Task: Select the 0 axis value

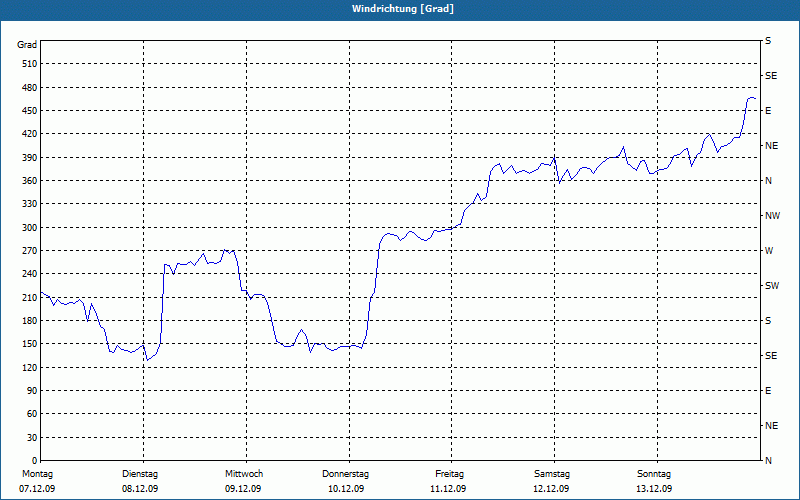Action: pos(34,461)
